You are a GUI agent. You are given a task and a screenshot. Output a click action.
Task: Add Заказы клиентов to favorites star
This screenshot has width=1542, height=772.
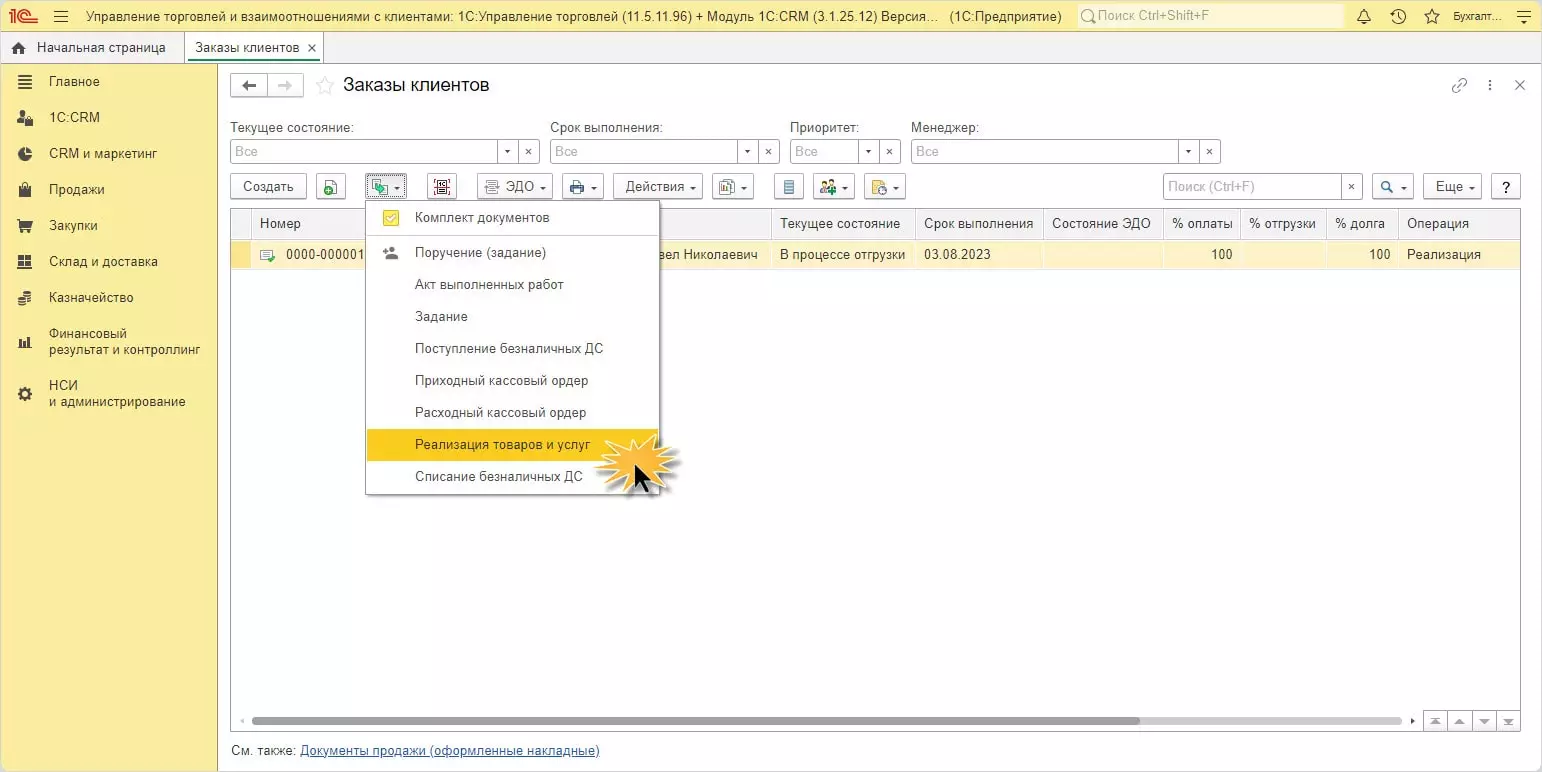(324, 86)
